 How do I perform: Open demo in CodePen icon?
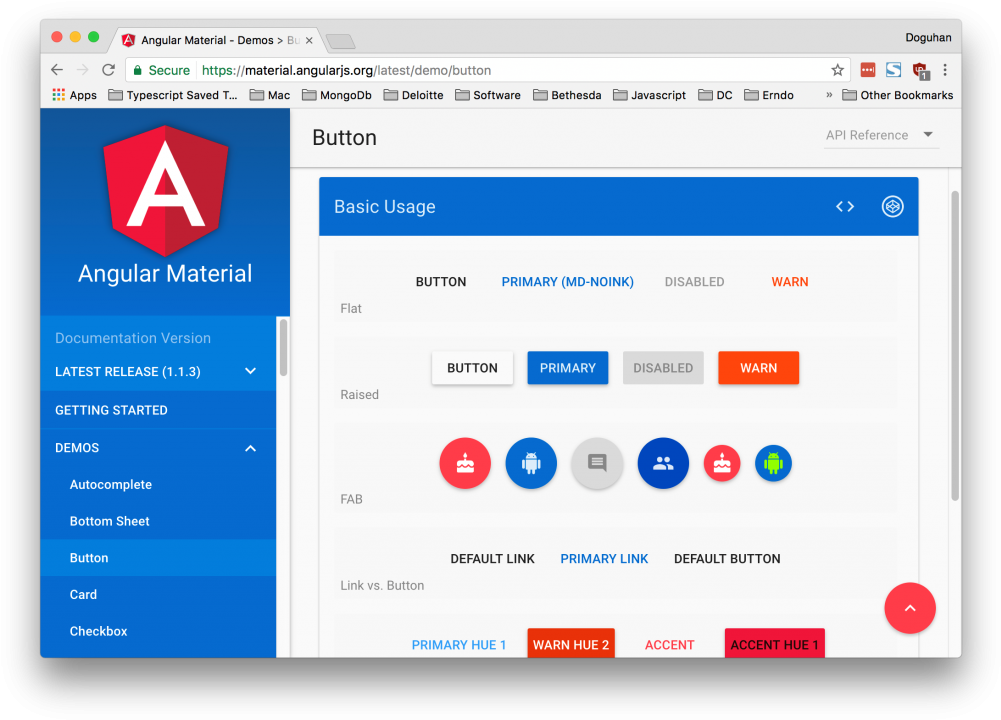pyautogui.click(x=892, y=206)
